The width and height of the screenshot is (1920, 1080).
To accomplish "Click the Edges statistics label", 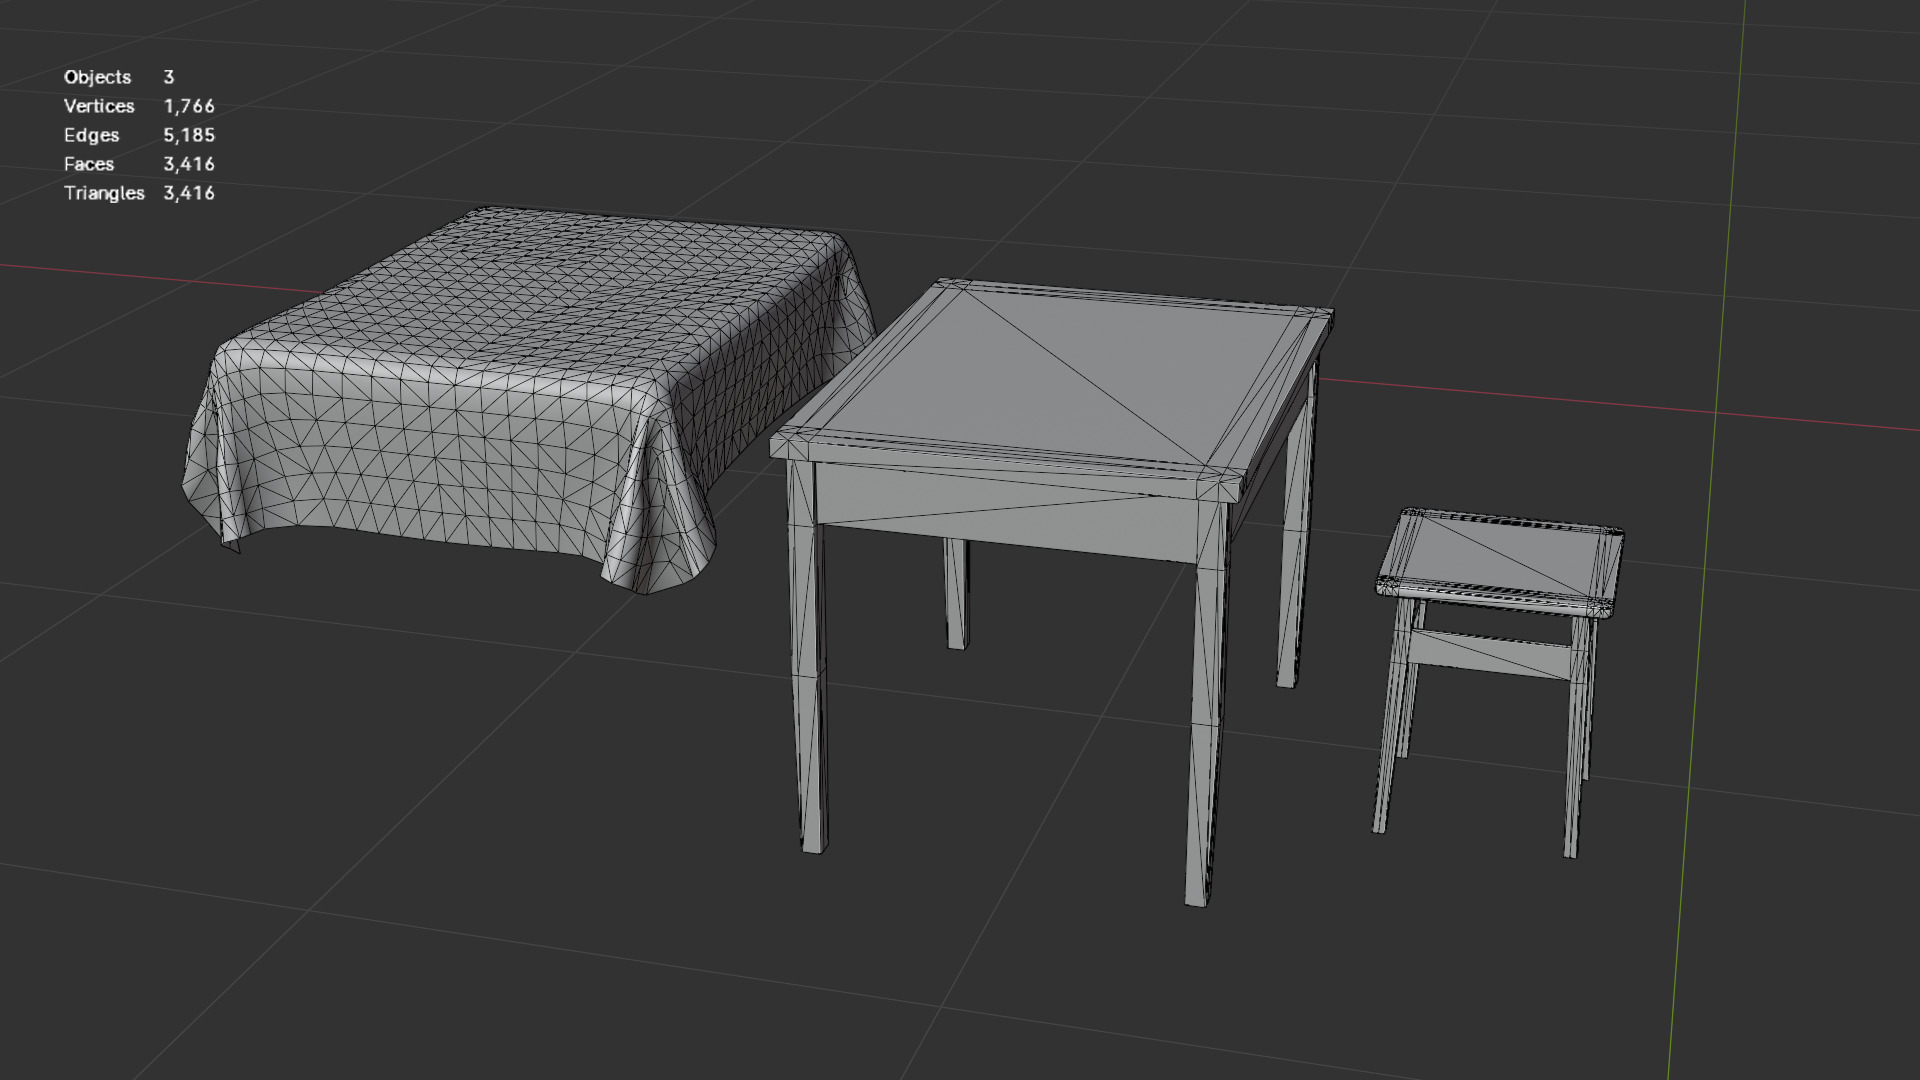I will (91, 135).
